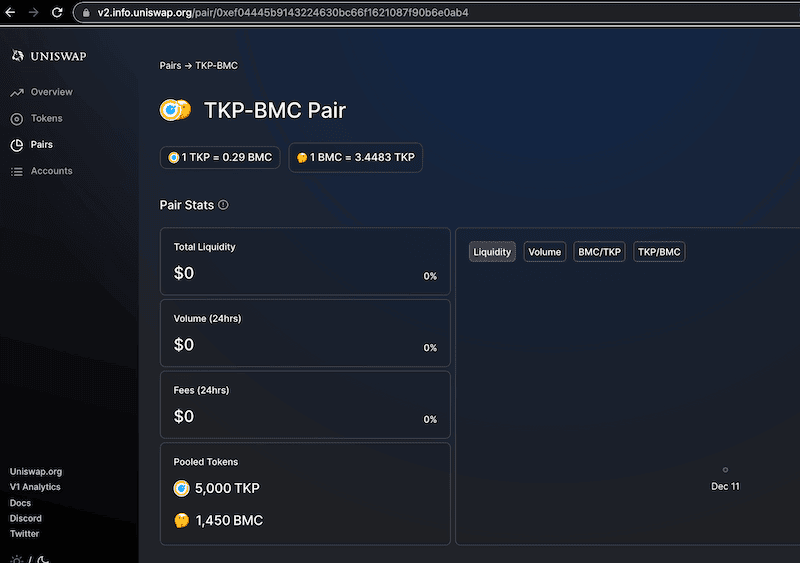The width and height of the screenshot is (800, 563).
Task: Click the TKP token icon in Pooled Tokens
Action: click(x=181, y=488)
